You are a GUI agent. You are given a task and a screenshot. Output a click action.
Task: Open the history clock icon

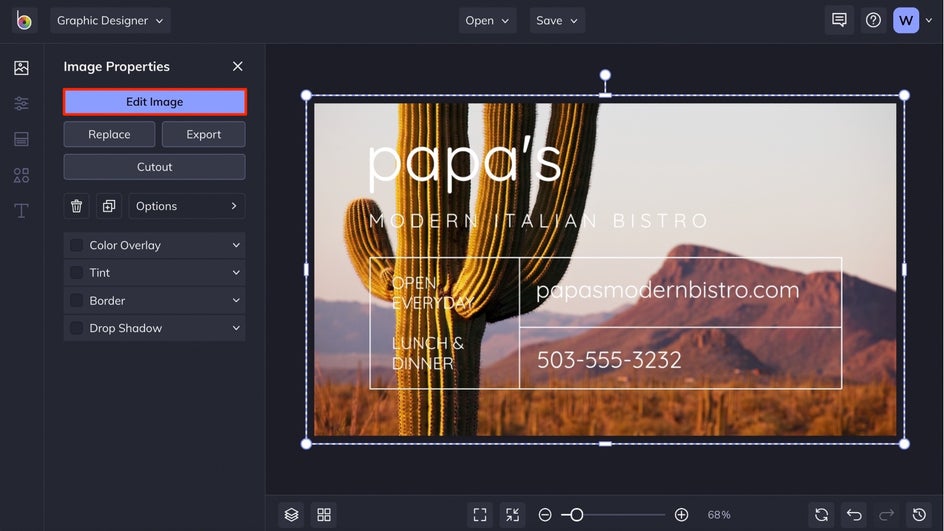(919, 515)
